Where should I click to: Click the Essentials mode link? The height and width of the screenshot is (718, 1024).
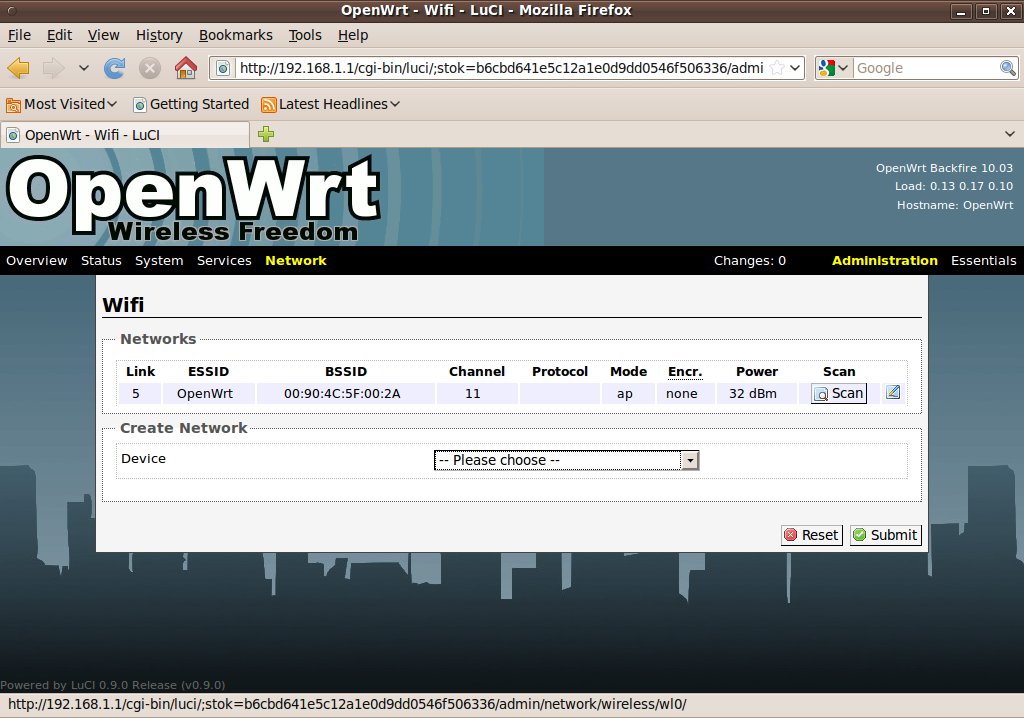983,261
